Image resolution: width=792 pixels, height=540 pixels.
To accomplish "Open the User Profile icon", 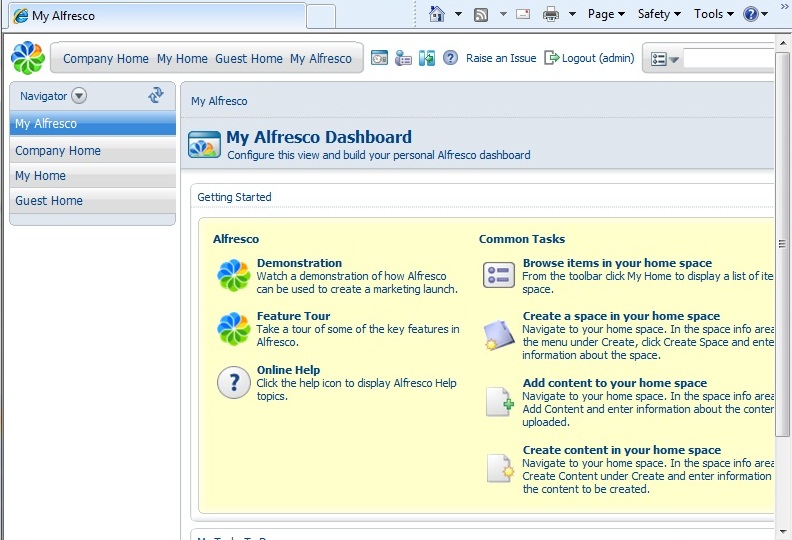I will [x=403, y=58].
